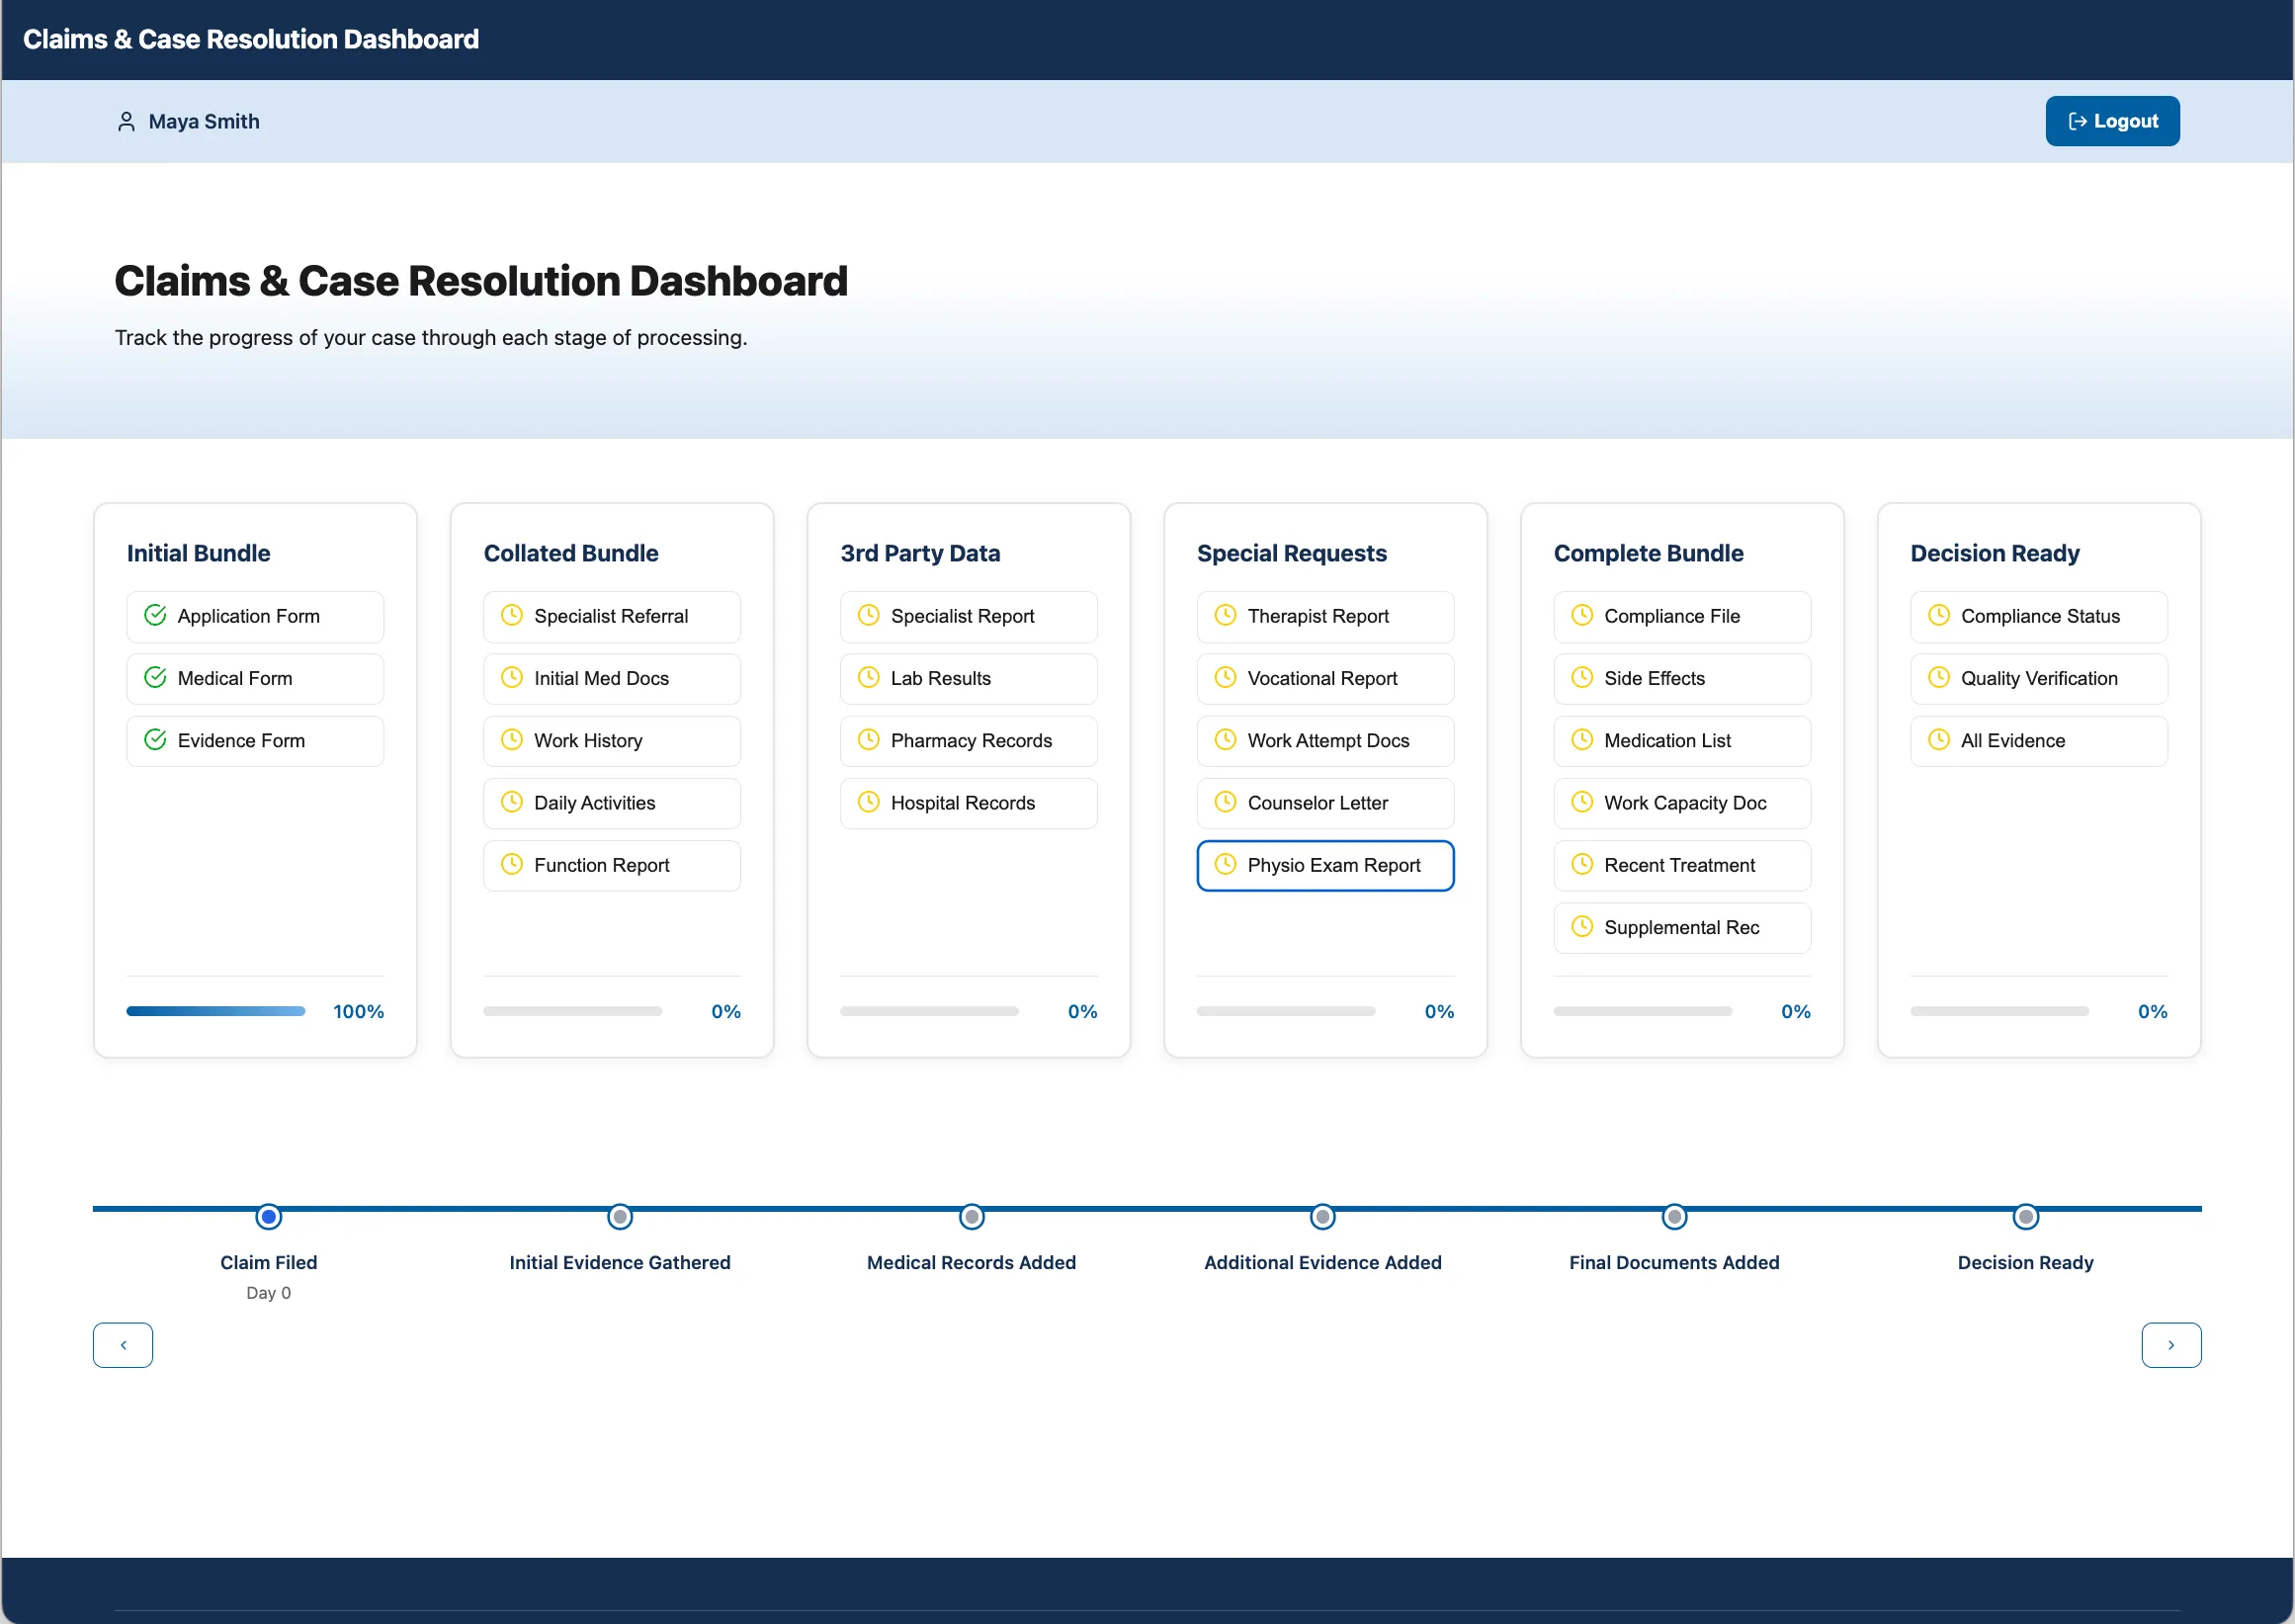Select the Medical Records Added timeline dot
Image resolution: width=2295 pixels, height=1624 pixels.
971,1217
